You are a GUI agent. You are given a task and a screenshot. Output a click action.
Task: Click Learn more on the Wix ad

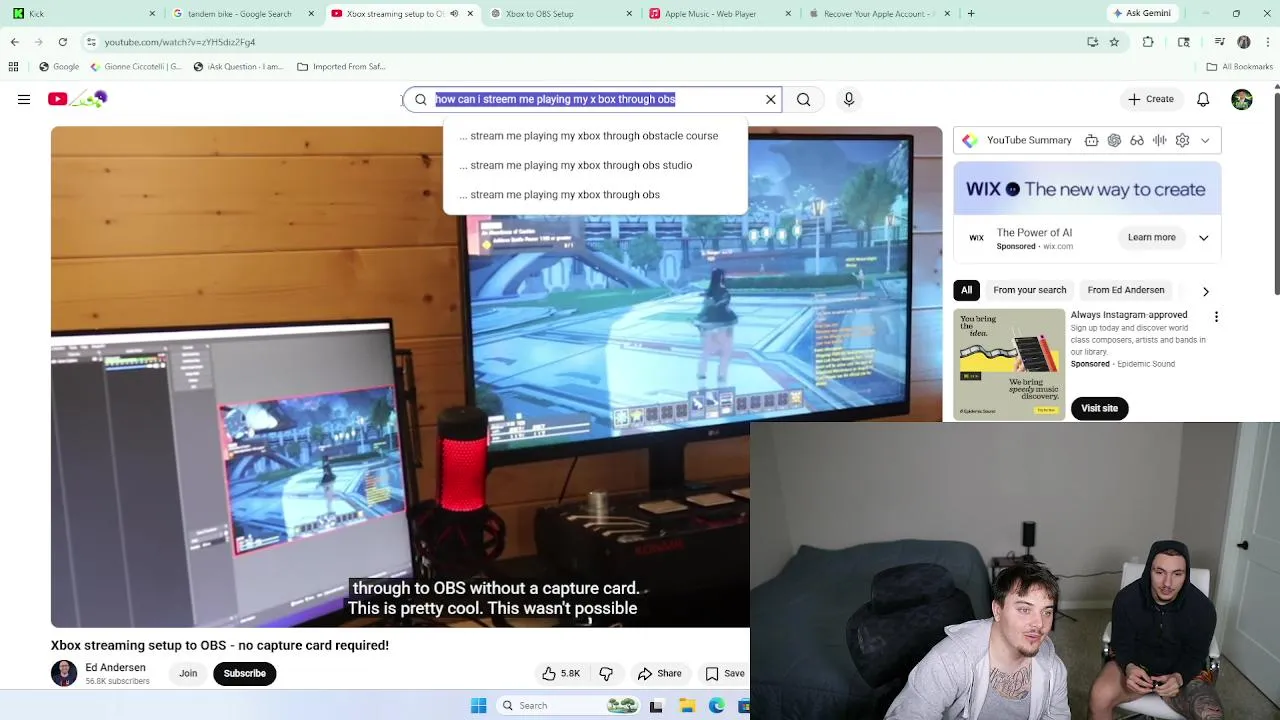tap(1152, 238)
